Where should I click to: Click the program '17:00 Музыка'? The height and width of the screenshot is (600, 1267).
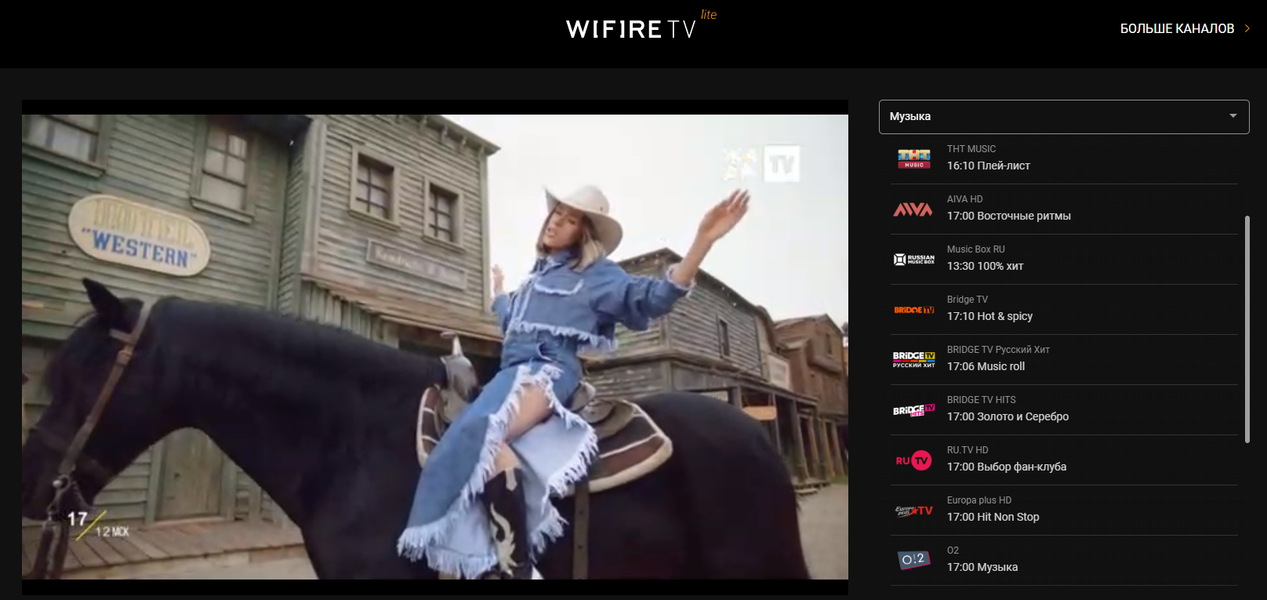pos(982,567)
